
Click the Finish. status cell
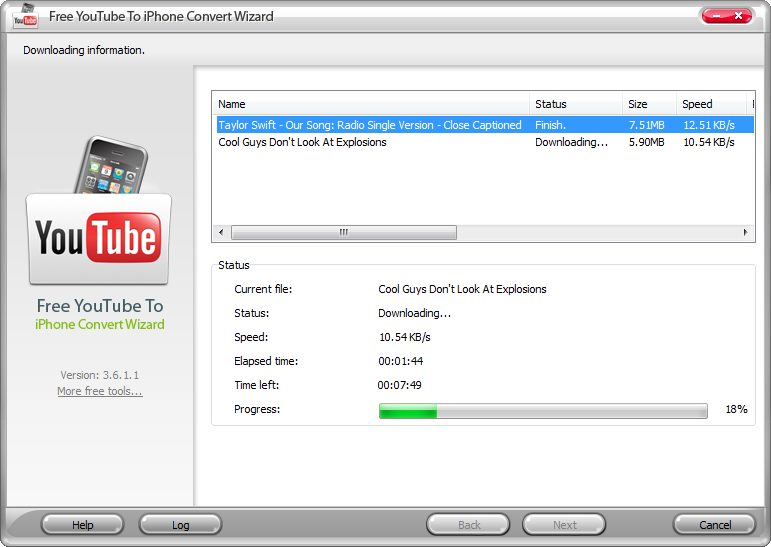[x=550, y=125]
